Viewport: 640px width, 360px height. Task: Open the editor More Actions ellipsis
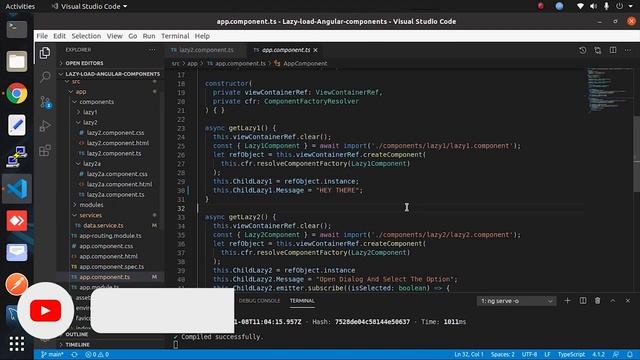(x=628, y=50)
